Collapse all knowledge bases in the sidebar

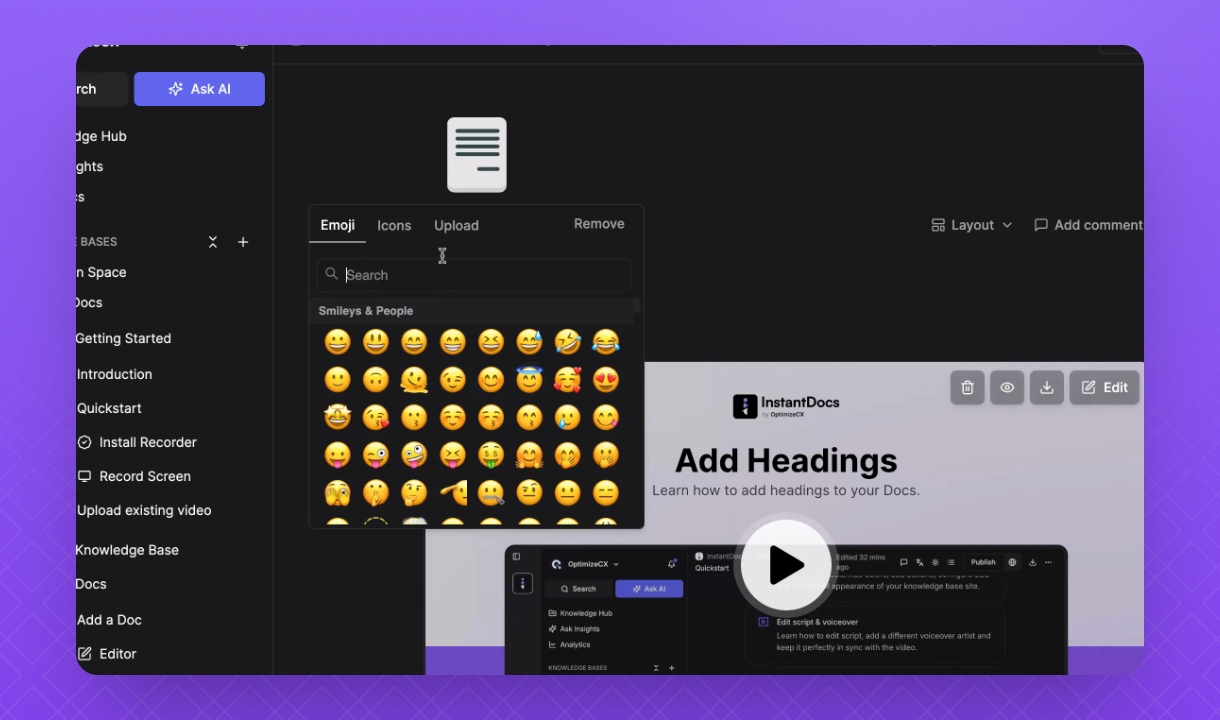pos(213,242)
